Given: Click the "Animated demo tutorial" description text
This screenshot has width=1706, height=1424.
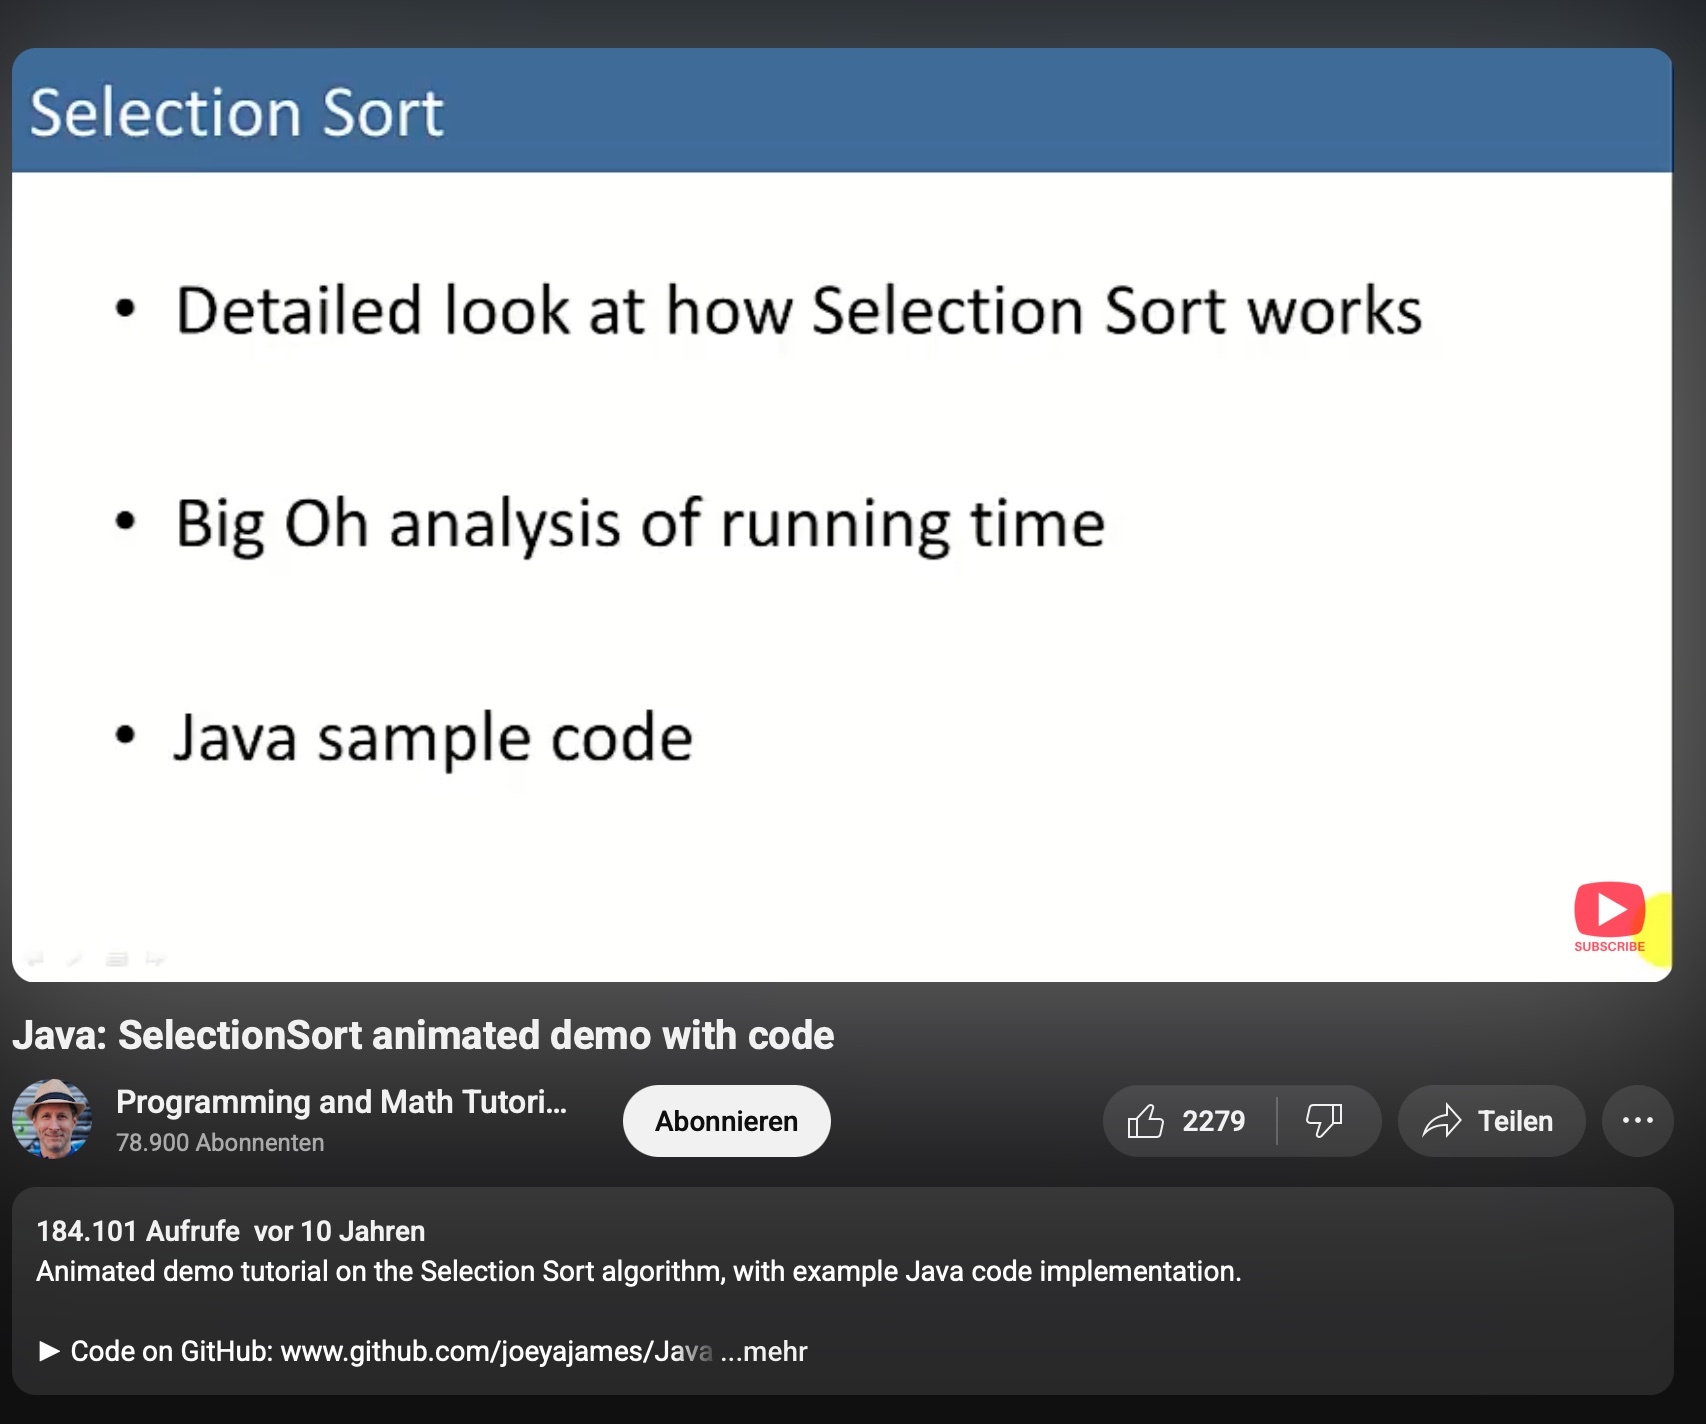Looking at the screenshot, I should click(x=638, y=1272).
